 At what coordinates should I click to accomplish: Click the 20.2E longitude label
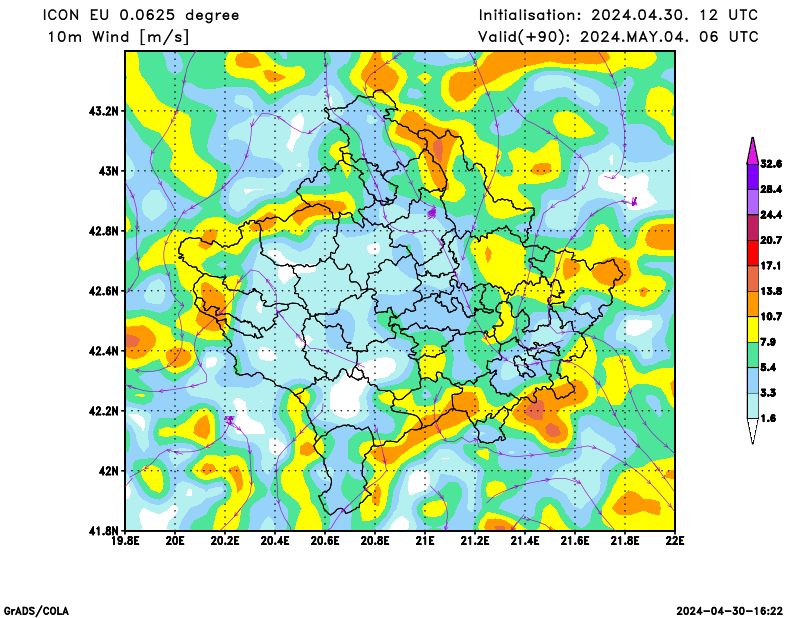pyautogui.click(x=225, y=540)
